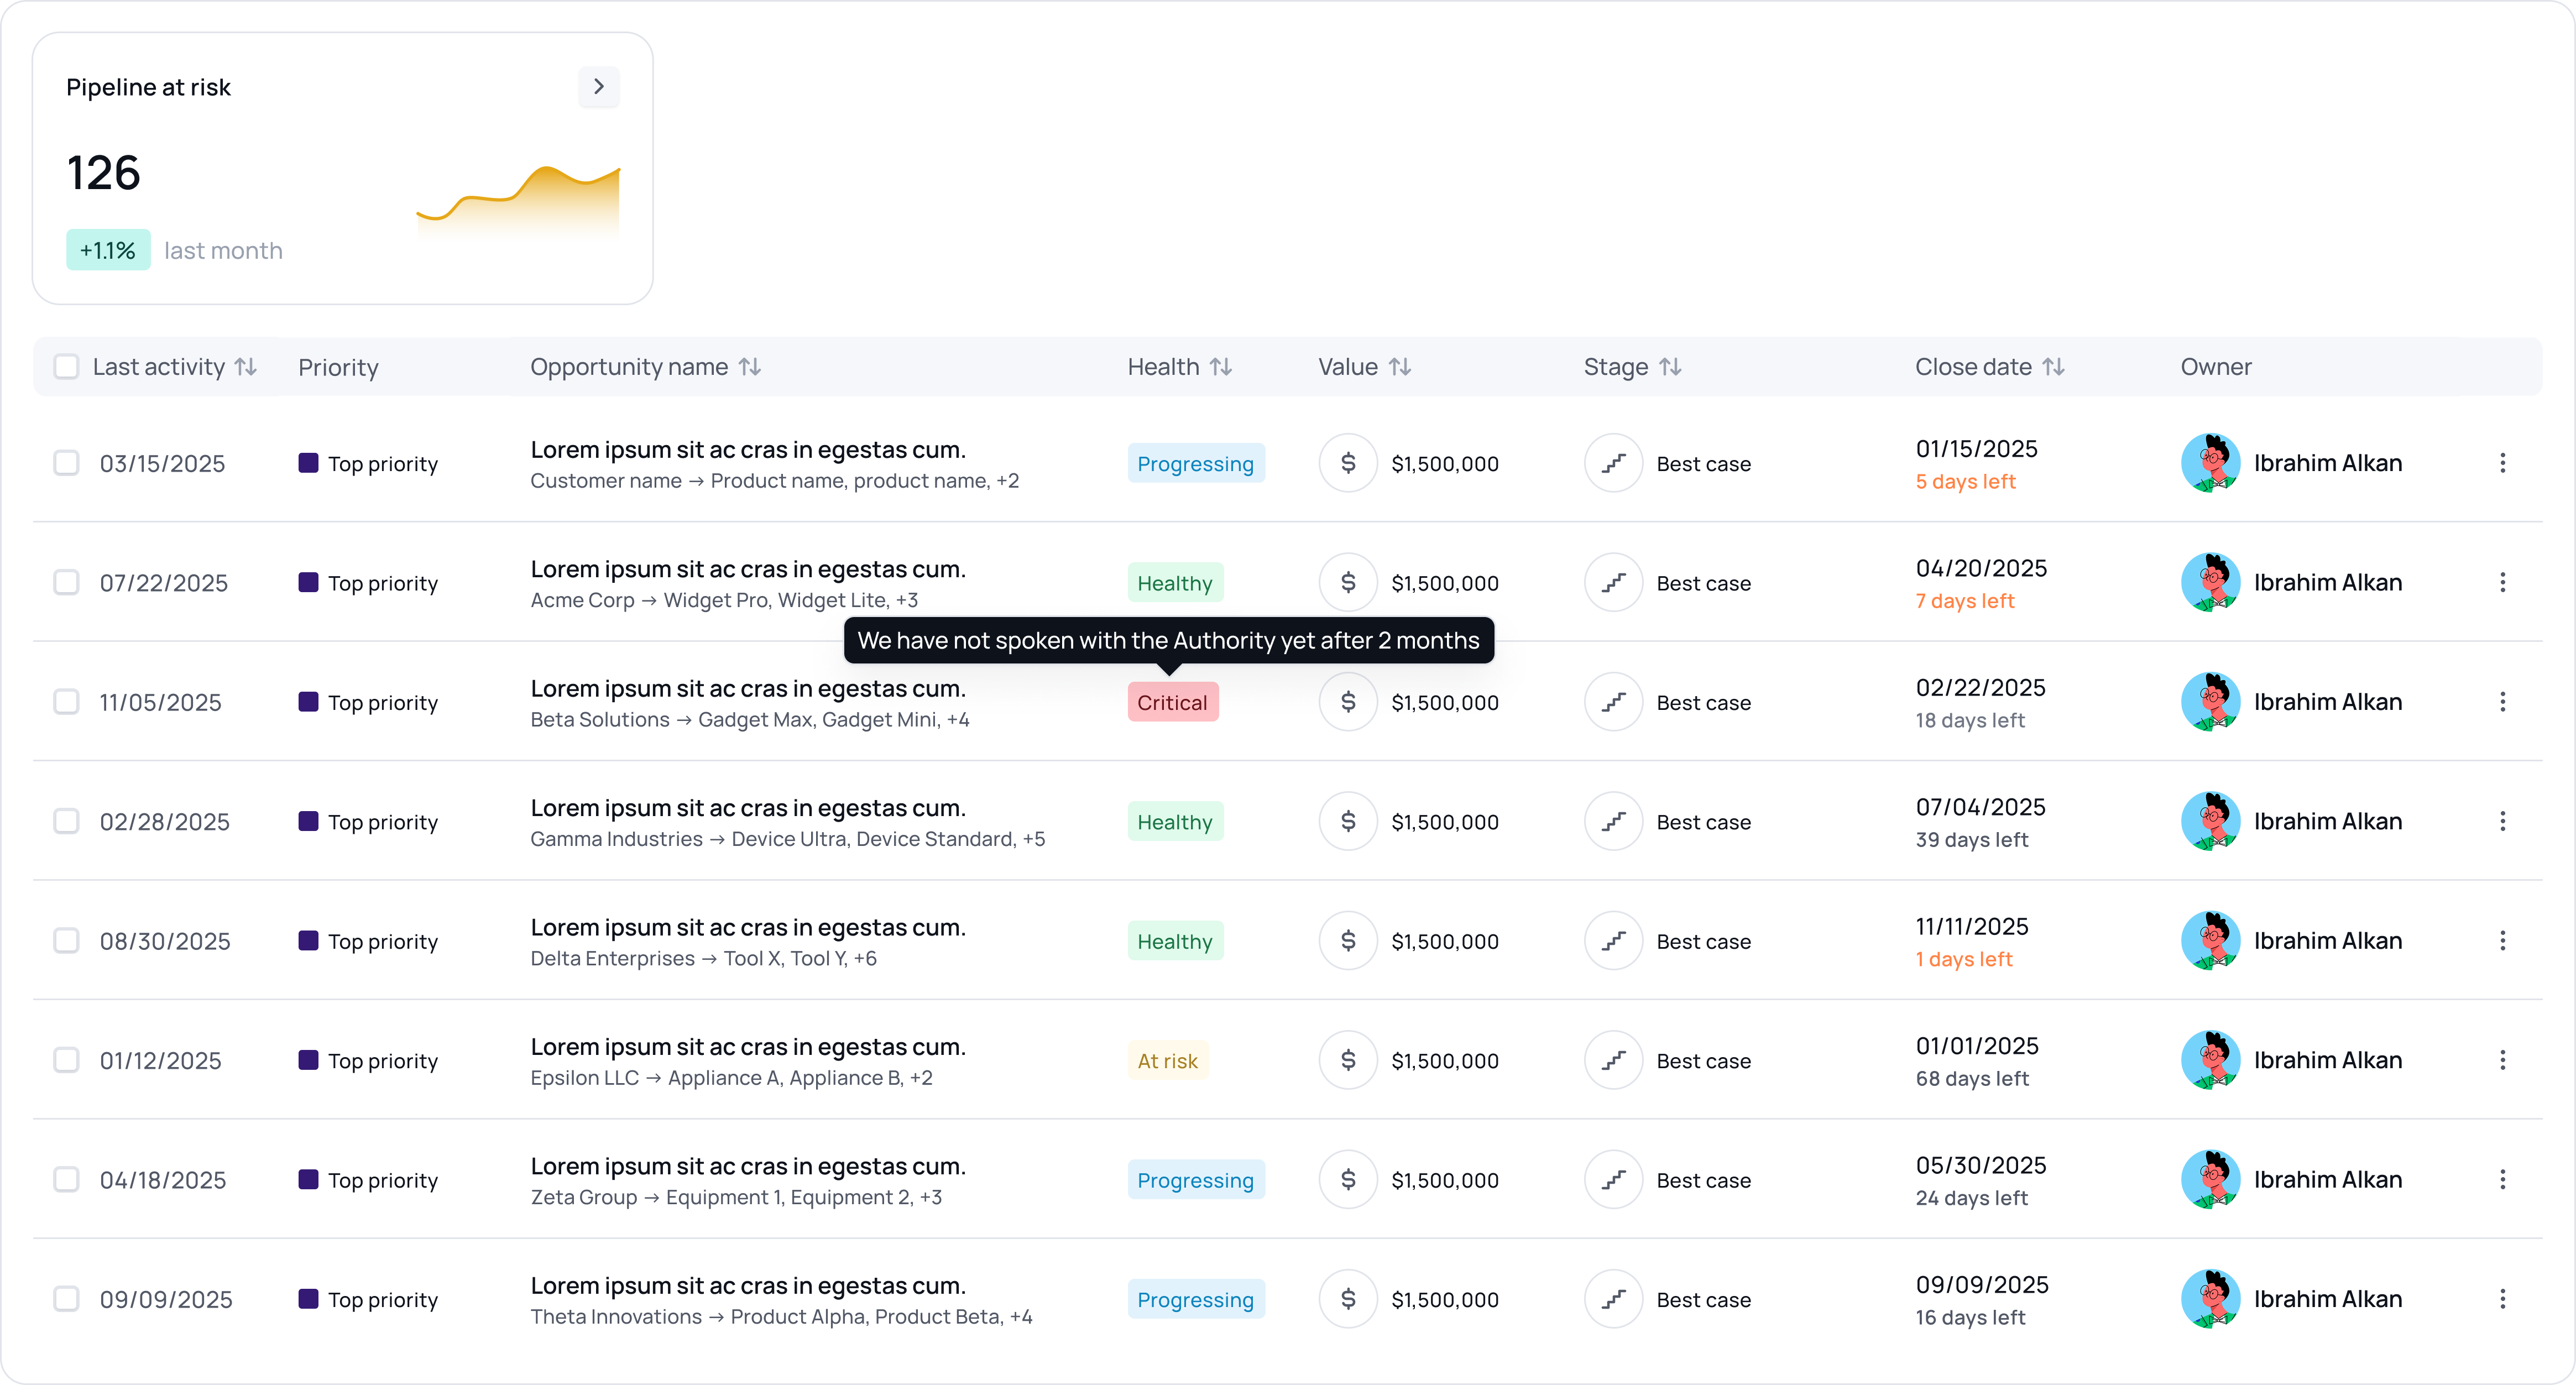Open Theta Innovations opportunity name link
2576x1385 pixels.
click(x=747, y=1285)
